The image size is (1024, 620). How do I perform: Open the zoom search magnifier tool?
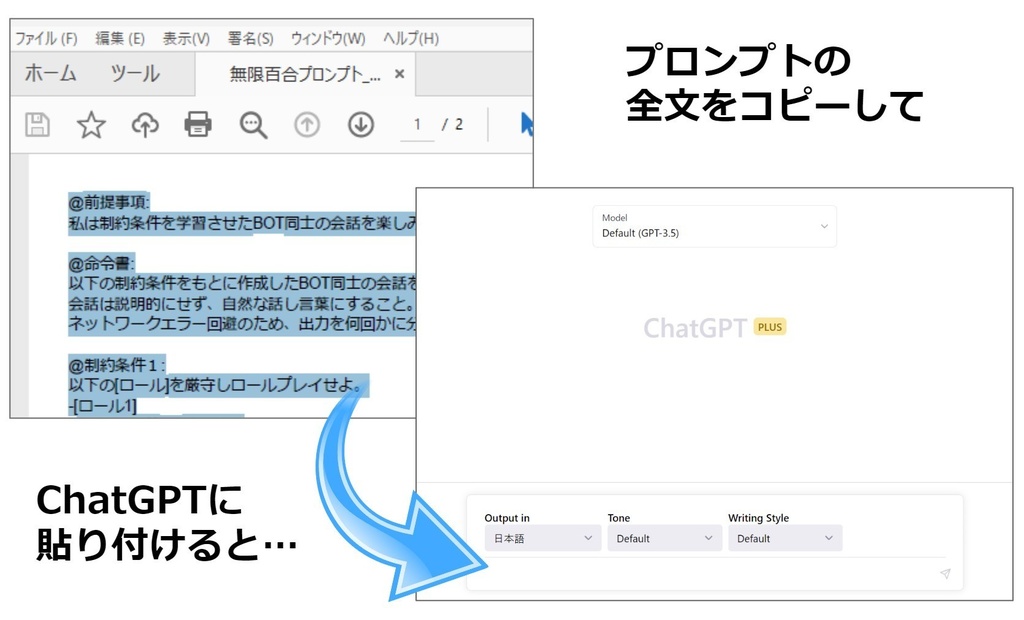252,124
